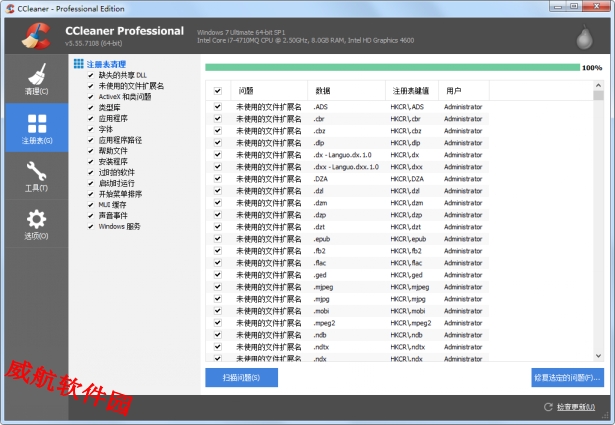The height and width of the screenshot is (425, 615).
Task: Uncheck the .flac result row
Action: click(218, 263)
